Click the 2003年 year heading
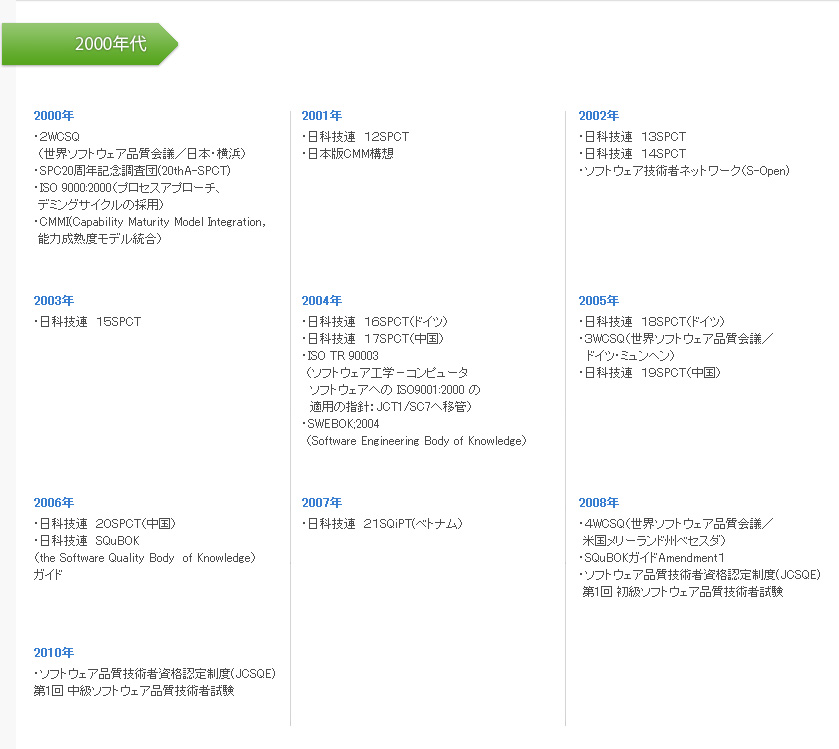 pos(54,301)
